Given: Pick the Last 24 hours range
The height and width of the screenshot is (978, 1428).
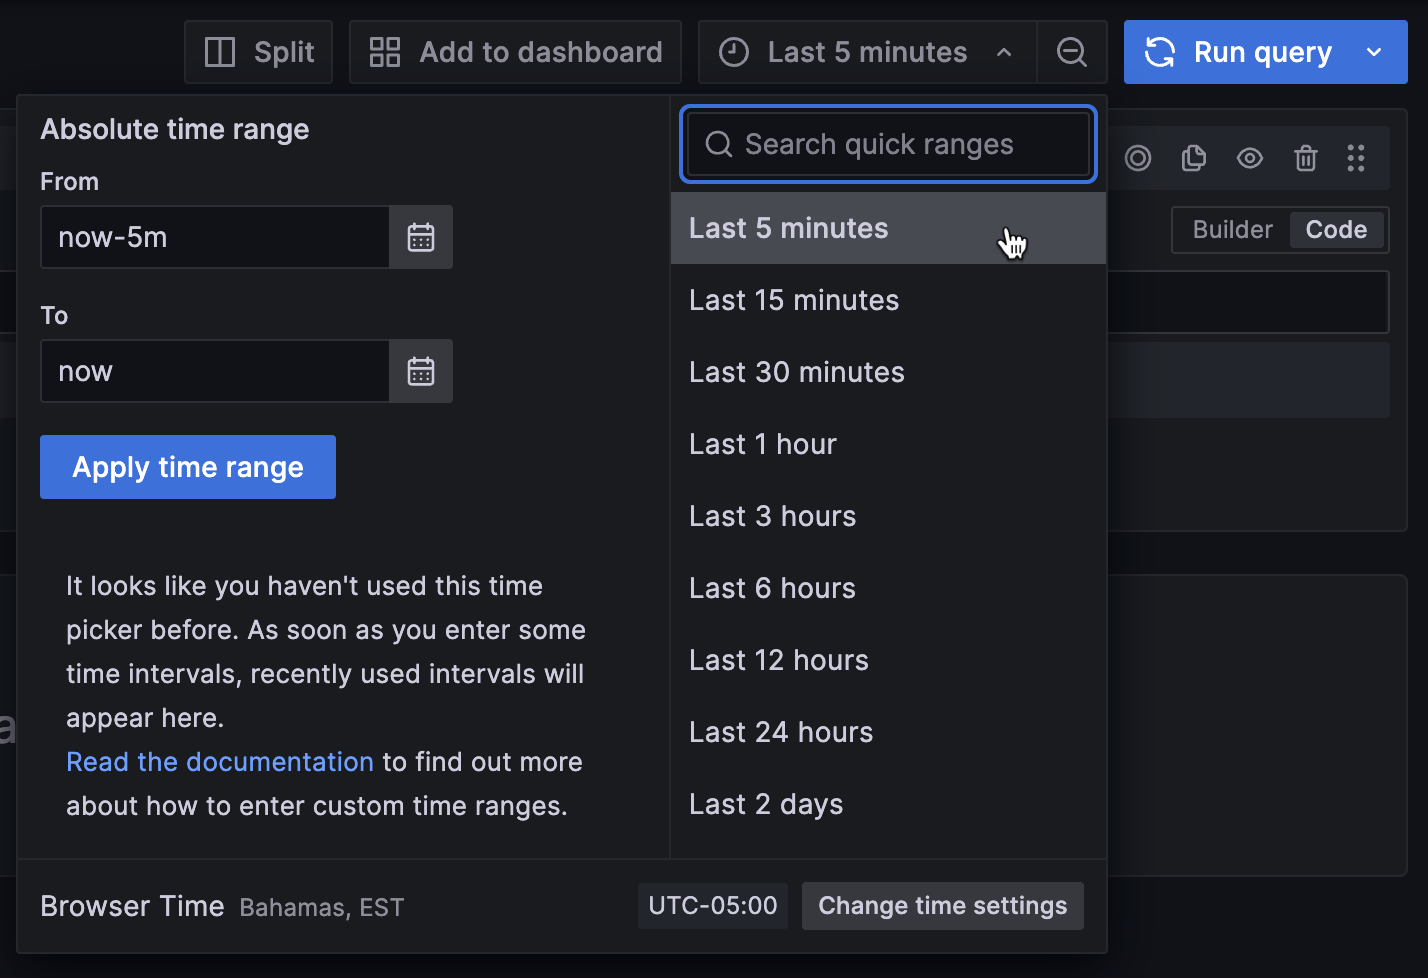Looking at the screenshot, I should (x=781, y=732).
